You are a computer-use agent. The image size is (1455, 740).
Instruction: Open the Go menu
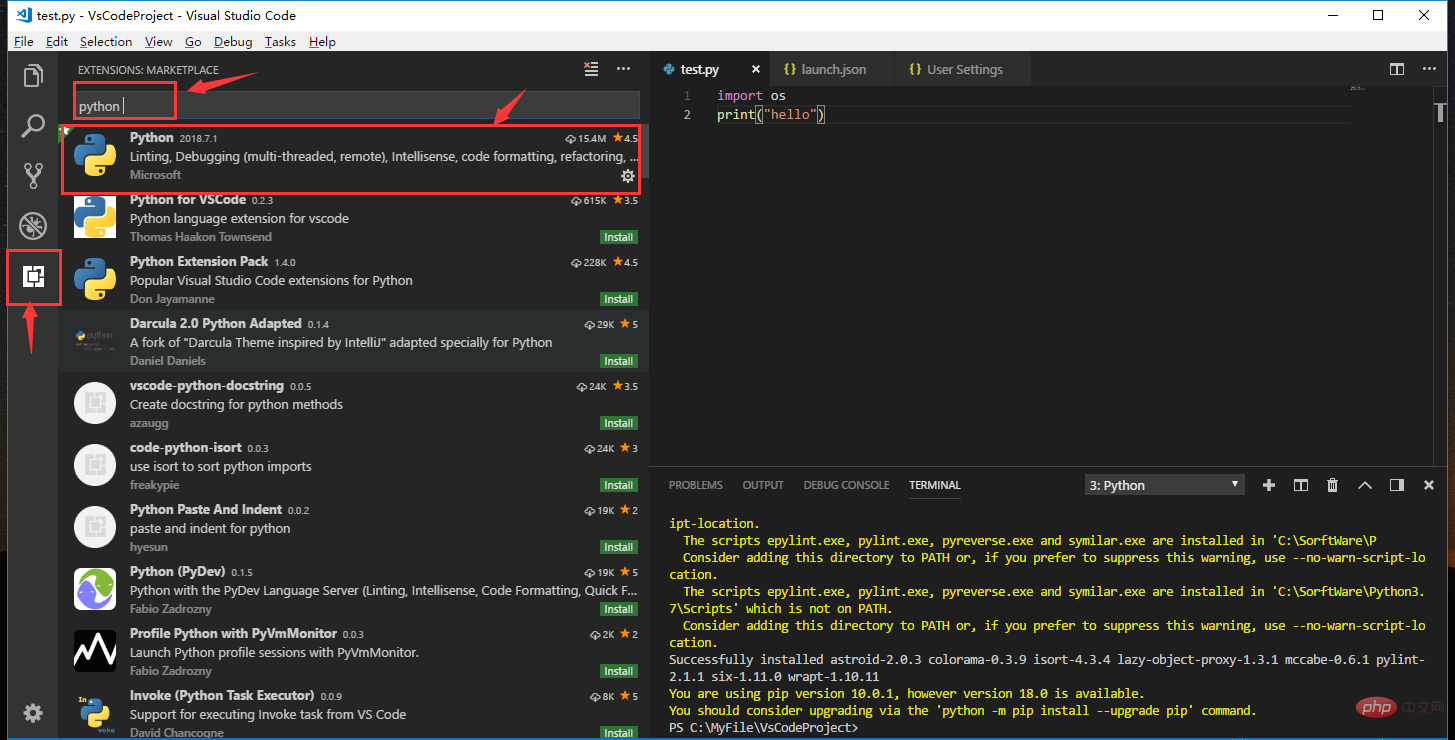(x=193, y=41)
